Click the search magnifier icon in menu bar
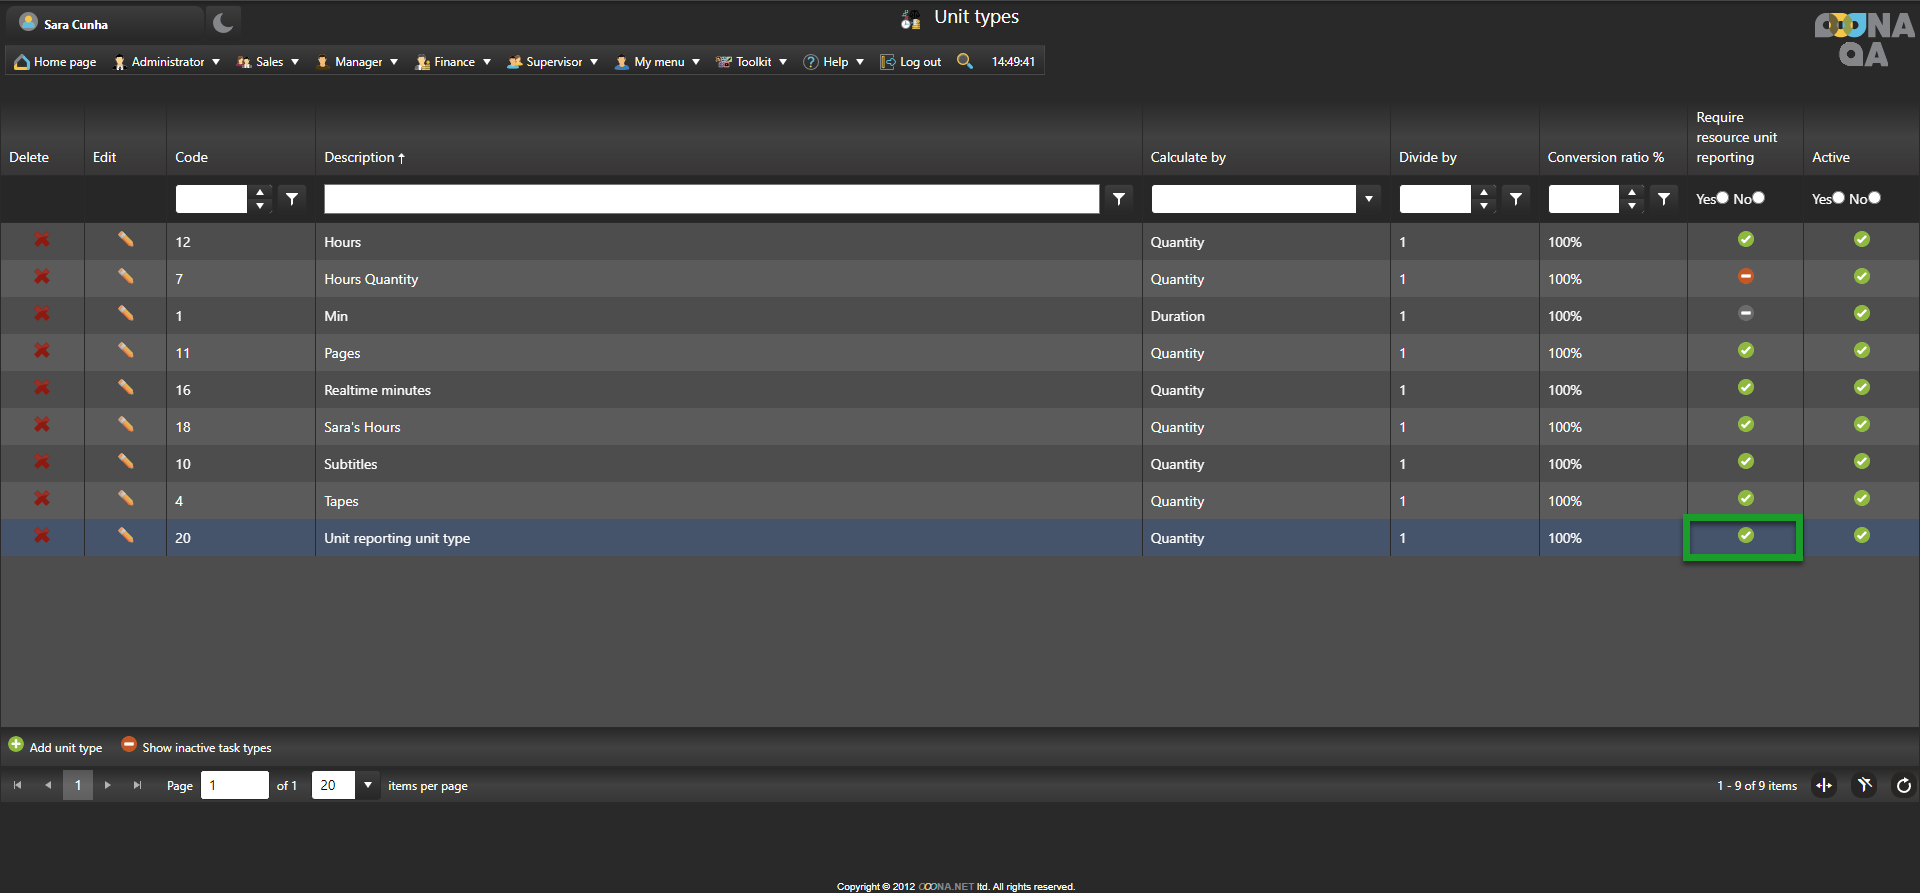Image resolution: width=1920 pixels, height=893 pixels. point(964,61)
